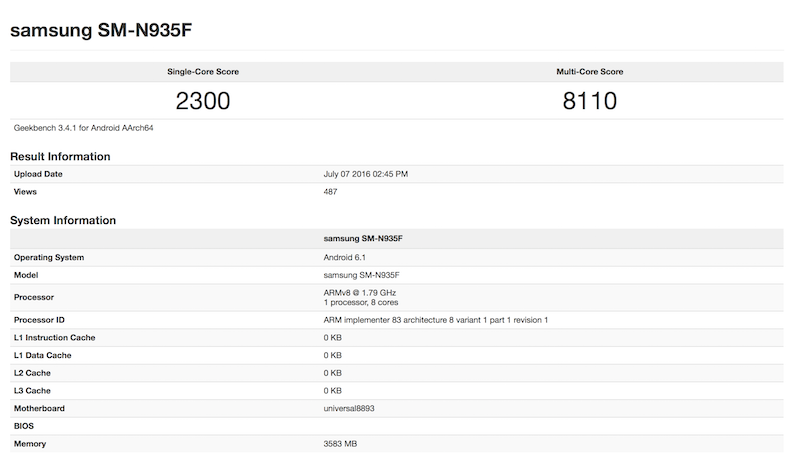This screenshot has width=800, height=458.
Task: Select the Multi-Core Score header
Action: click(x=589, y=72)
